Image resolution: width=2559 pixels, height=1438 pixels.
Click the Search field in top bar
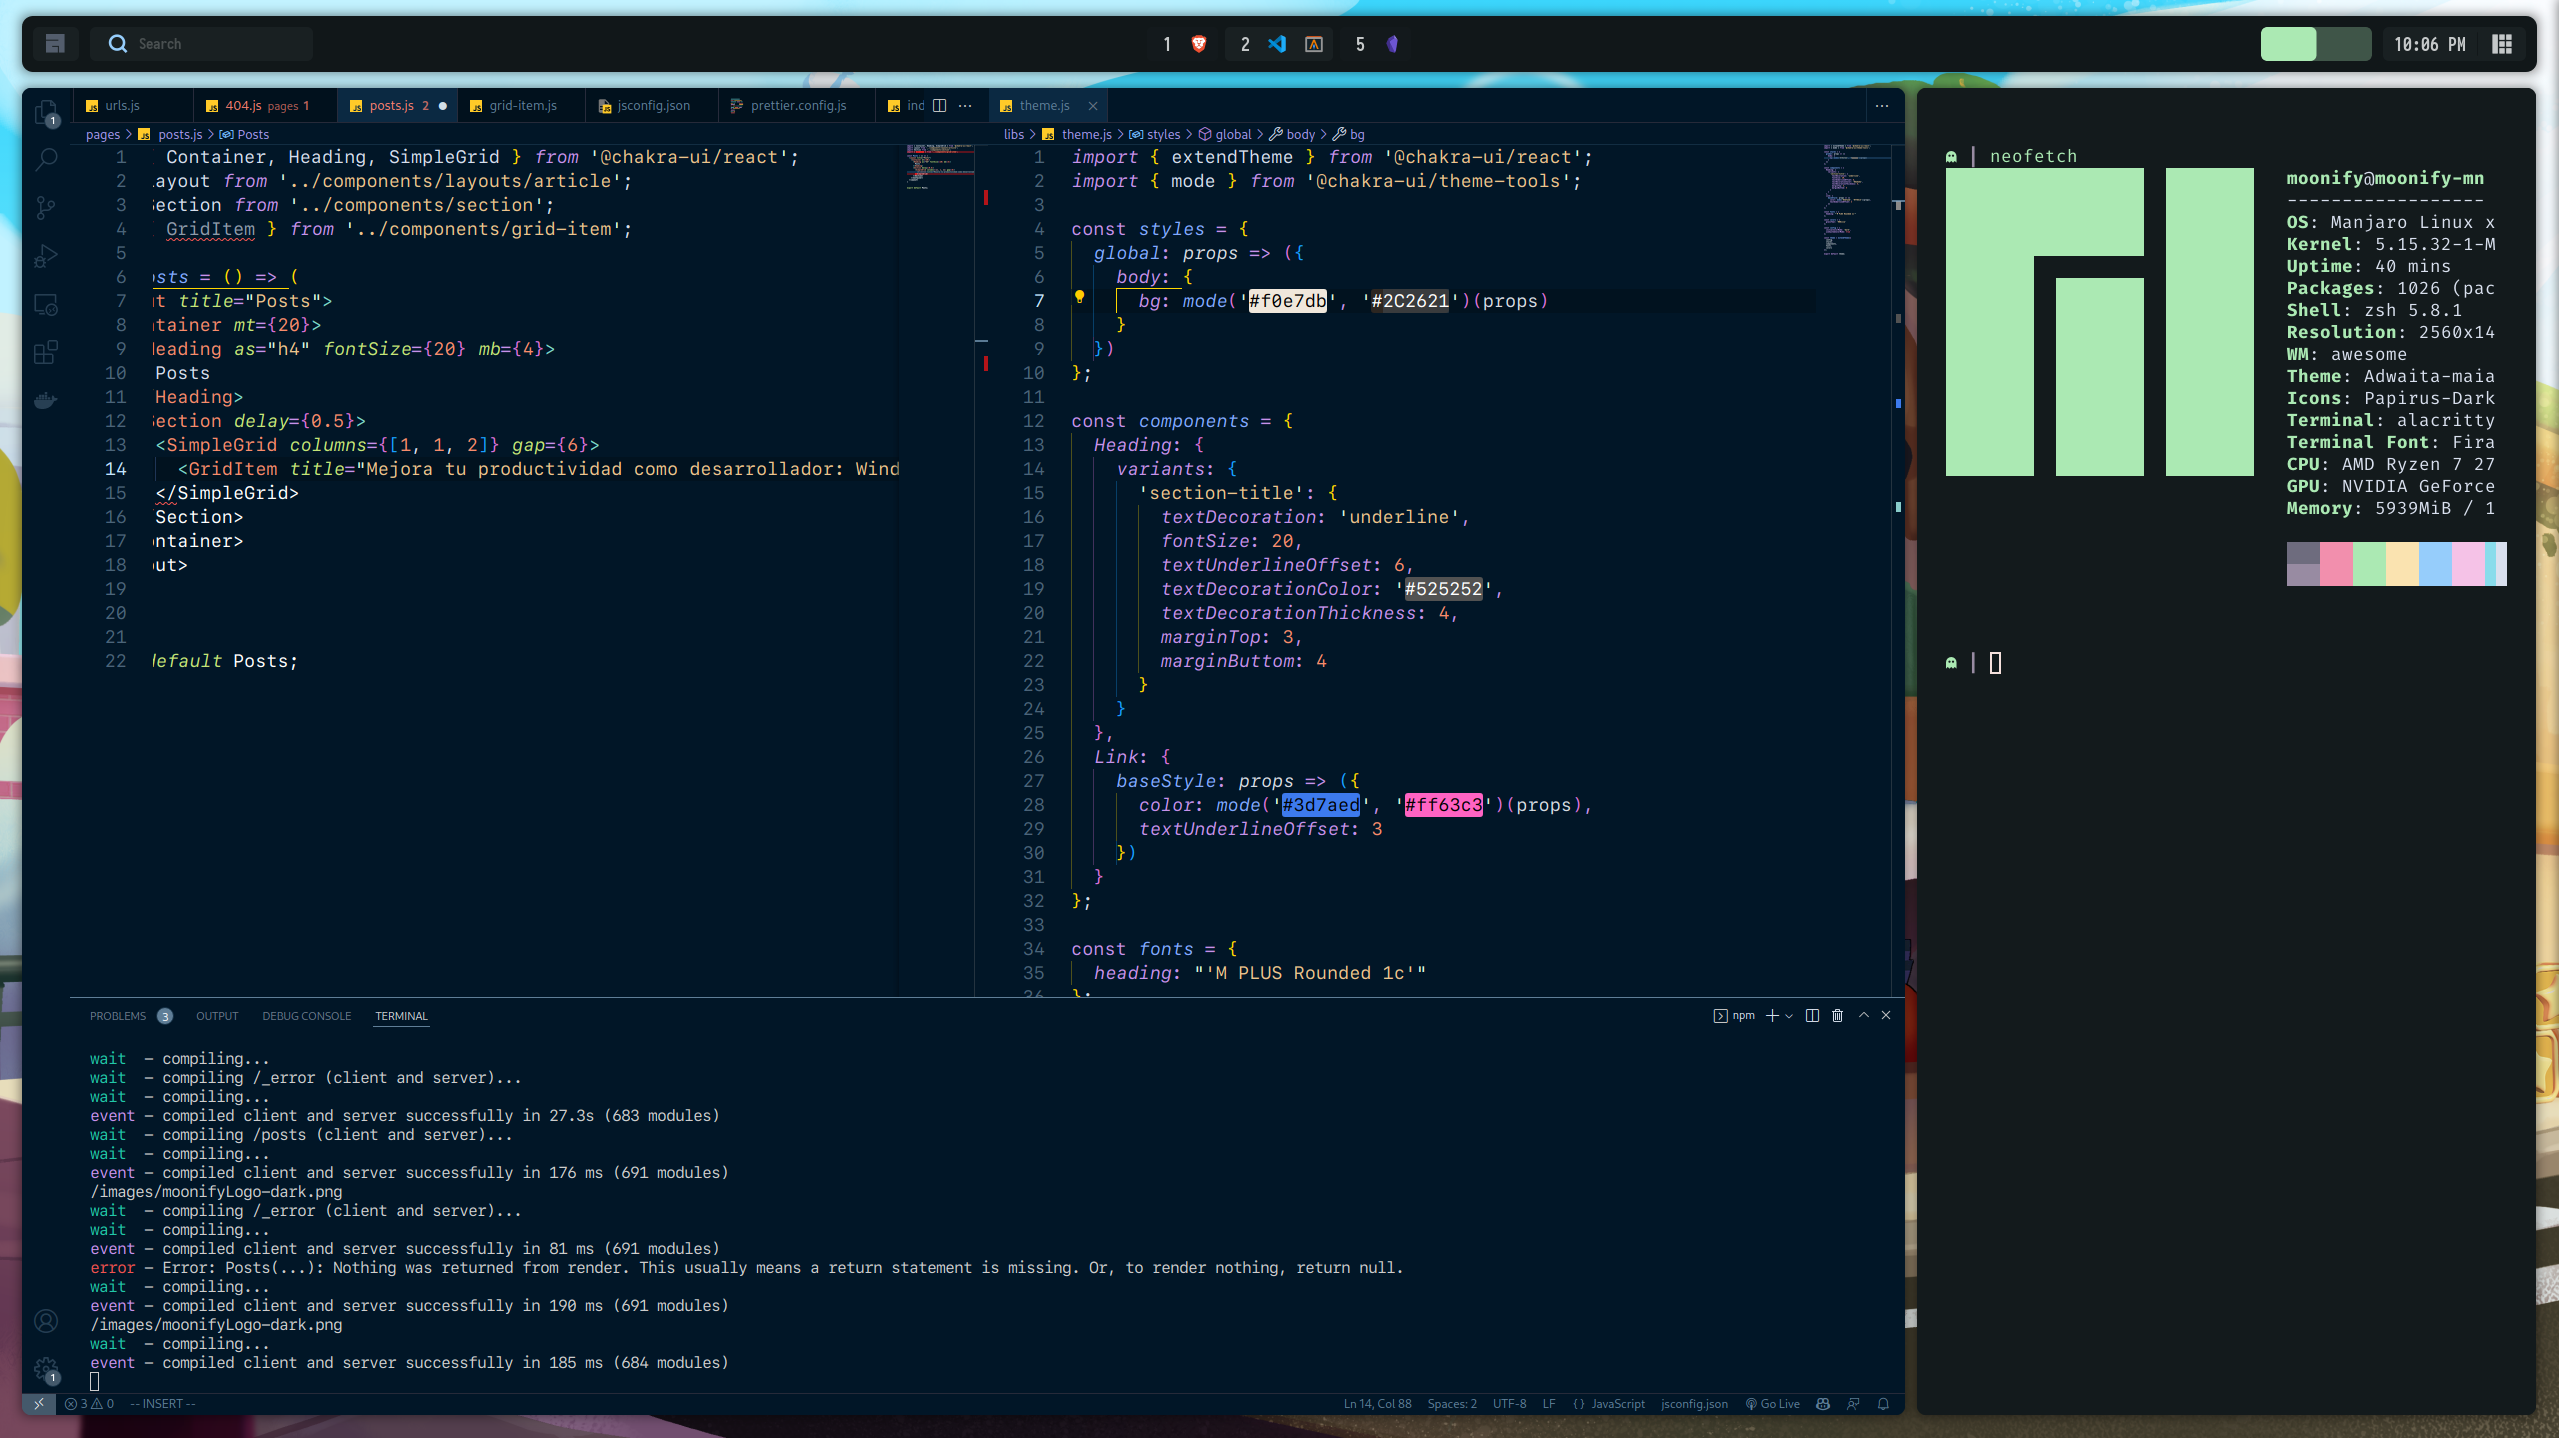(202, 44)
